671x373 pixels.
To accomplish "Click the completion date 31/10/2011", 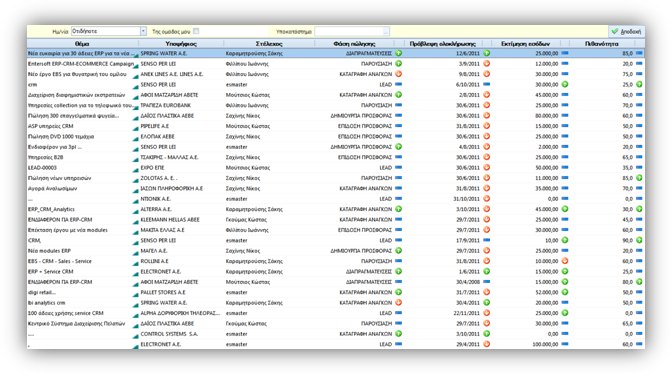I will pos(466,199).
